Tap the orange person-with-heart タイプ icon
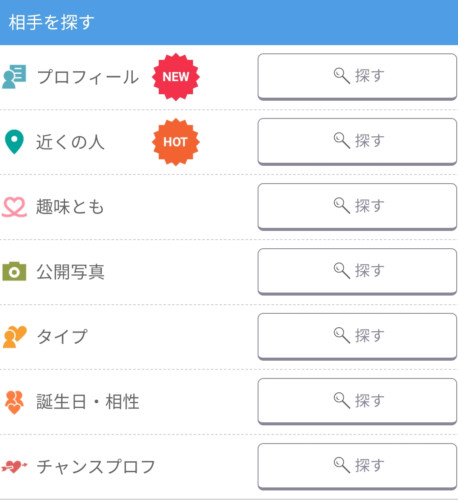The image size is (458, 500). point(14,337)
